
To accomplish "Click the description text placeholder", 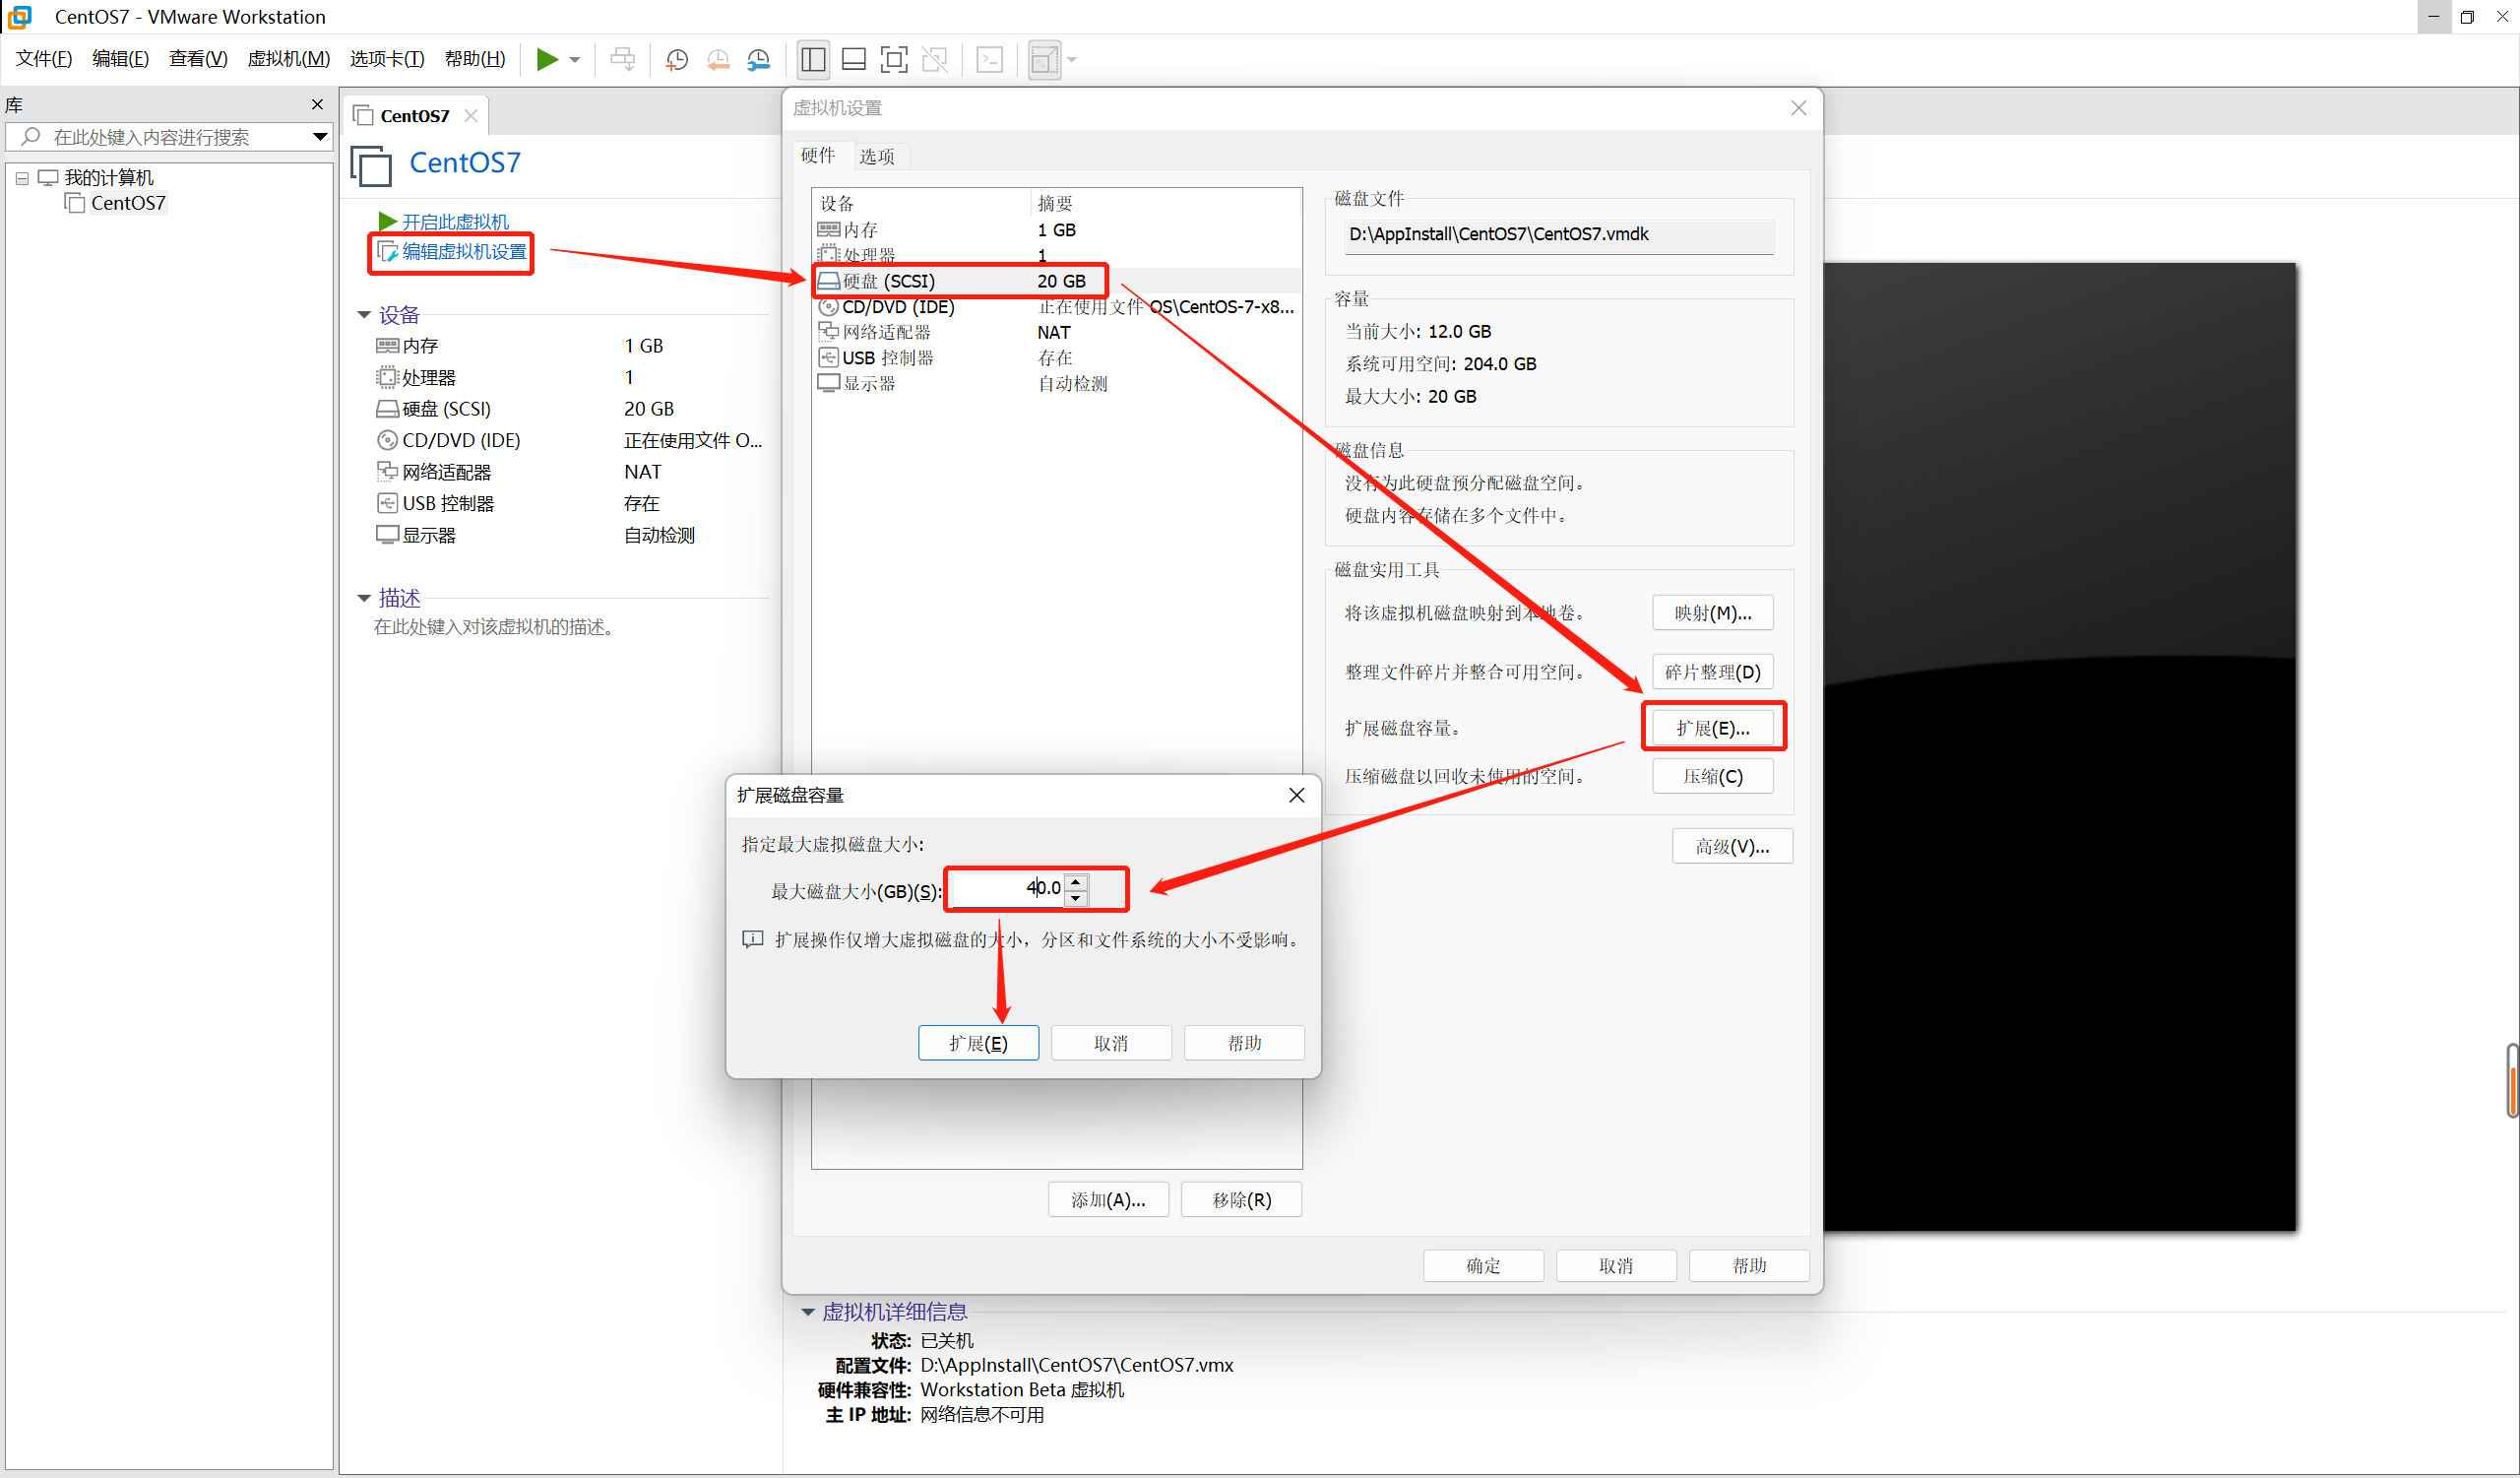I will (497, 627).
